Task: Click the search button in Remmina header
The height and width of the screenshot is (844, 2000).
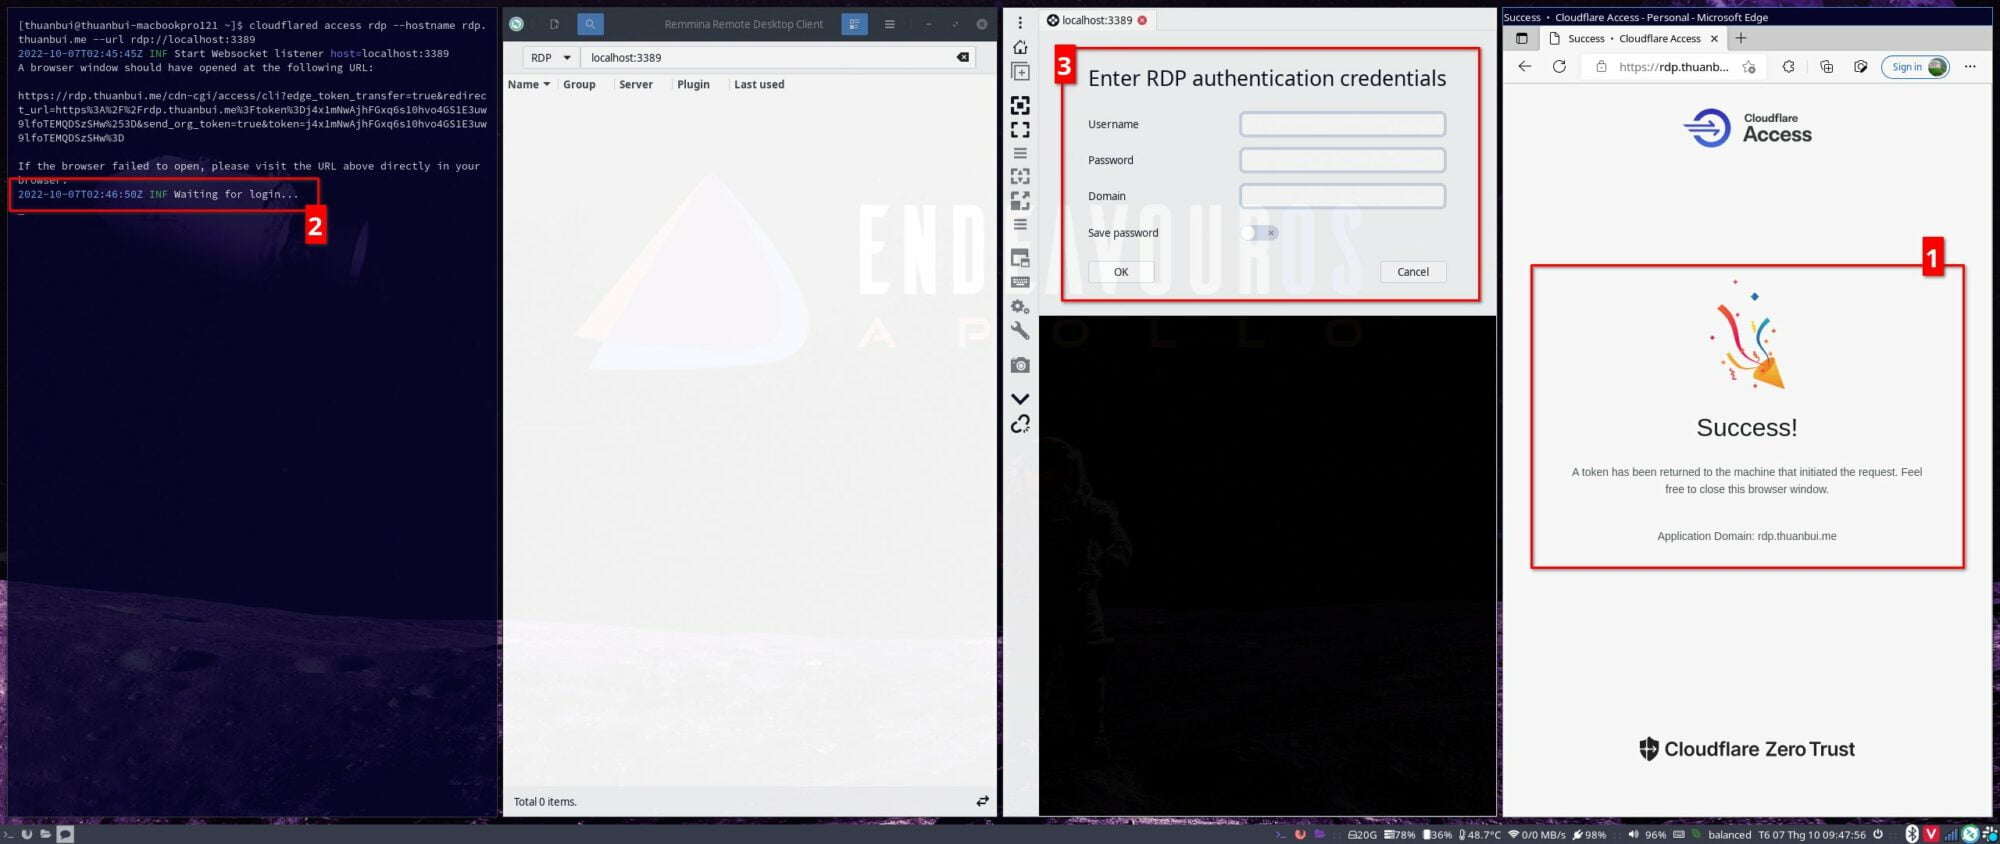Action: pos(590,24)
